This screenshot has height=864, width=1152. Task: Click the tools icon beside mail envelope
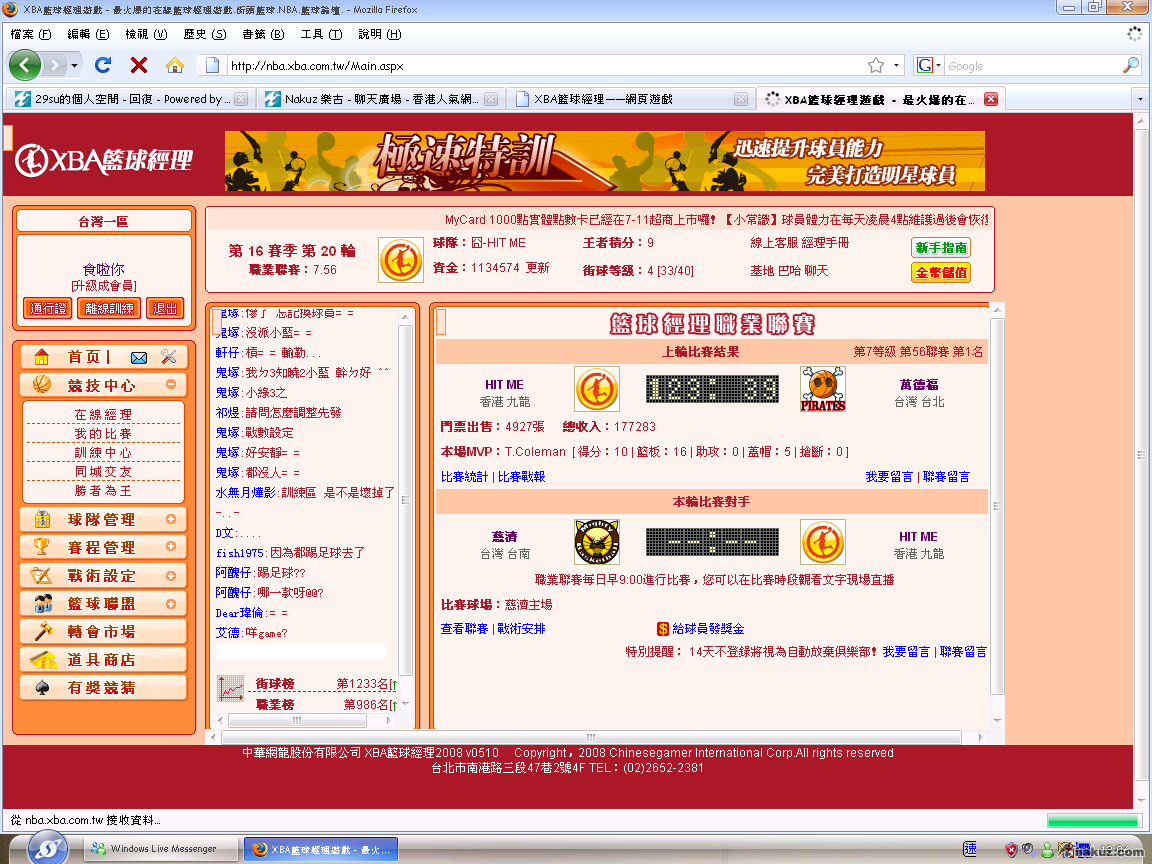pos(168,357)
